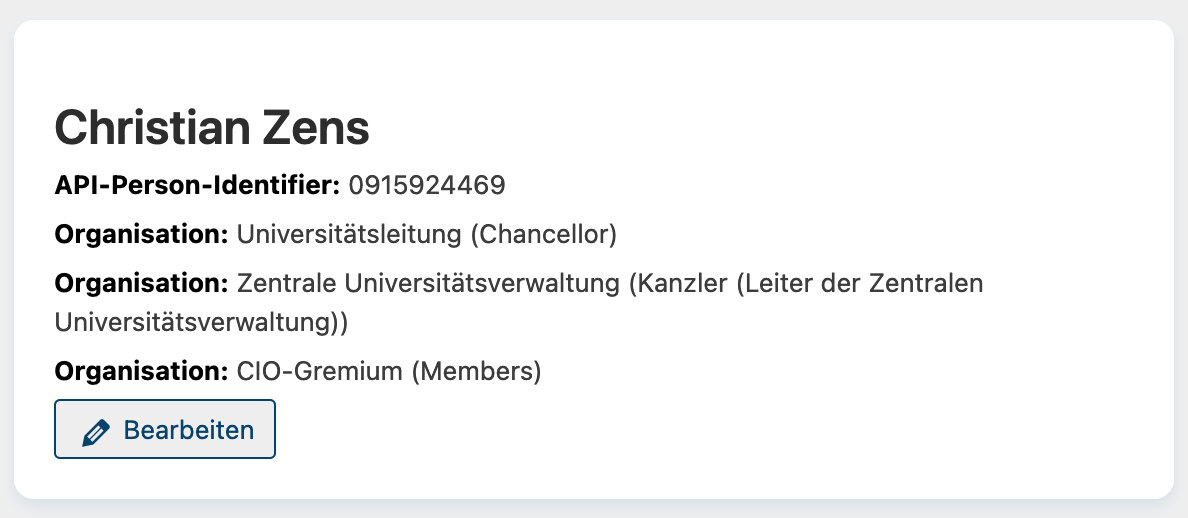Select the Christian Zens heading

coord(212,127)
